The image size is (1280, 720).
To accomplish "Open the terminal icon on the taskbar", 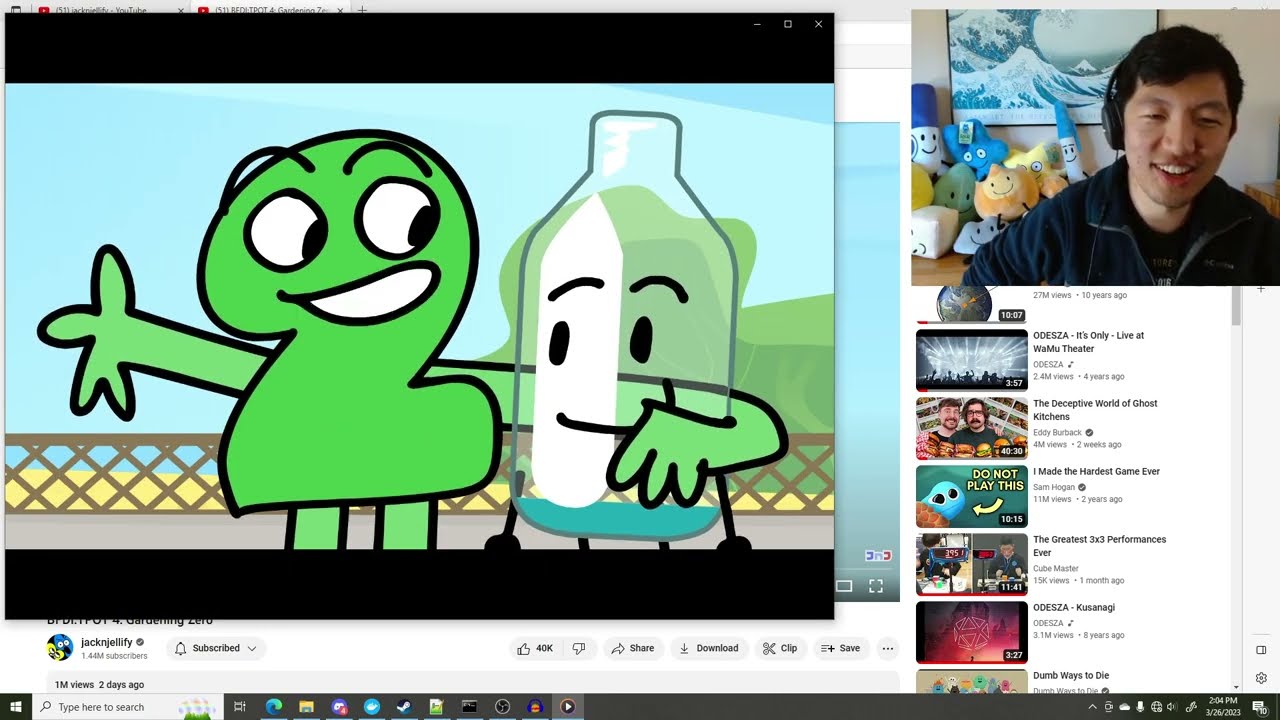I will pyautogui.click(x=469, y=707).
